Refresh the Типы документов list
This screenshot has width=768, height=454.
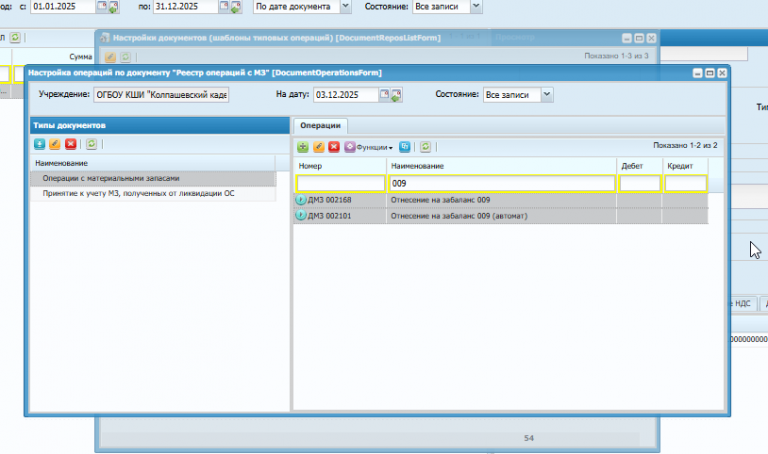91,144
